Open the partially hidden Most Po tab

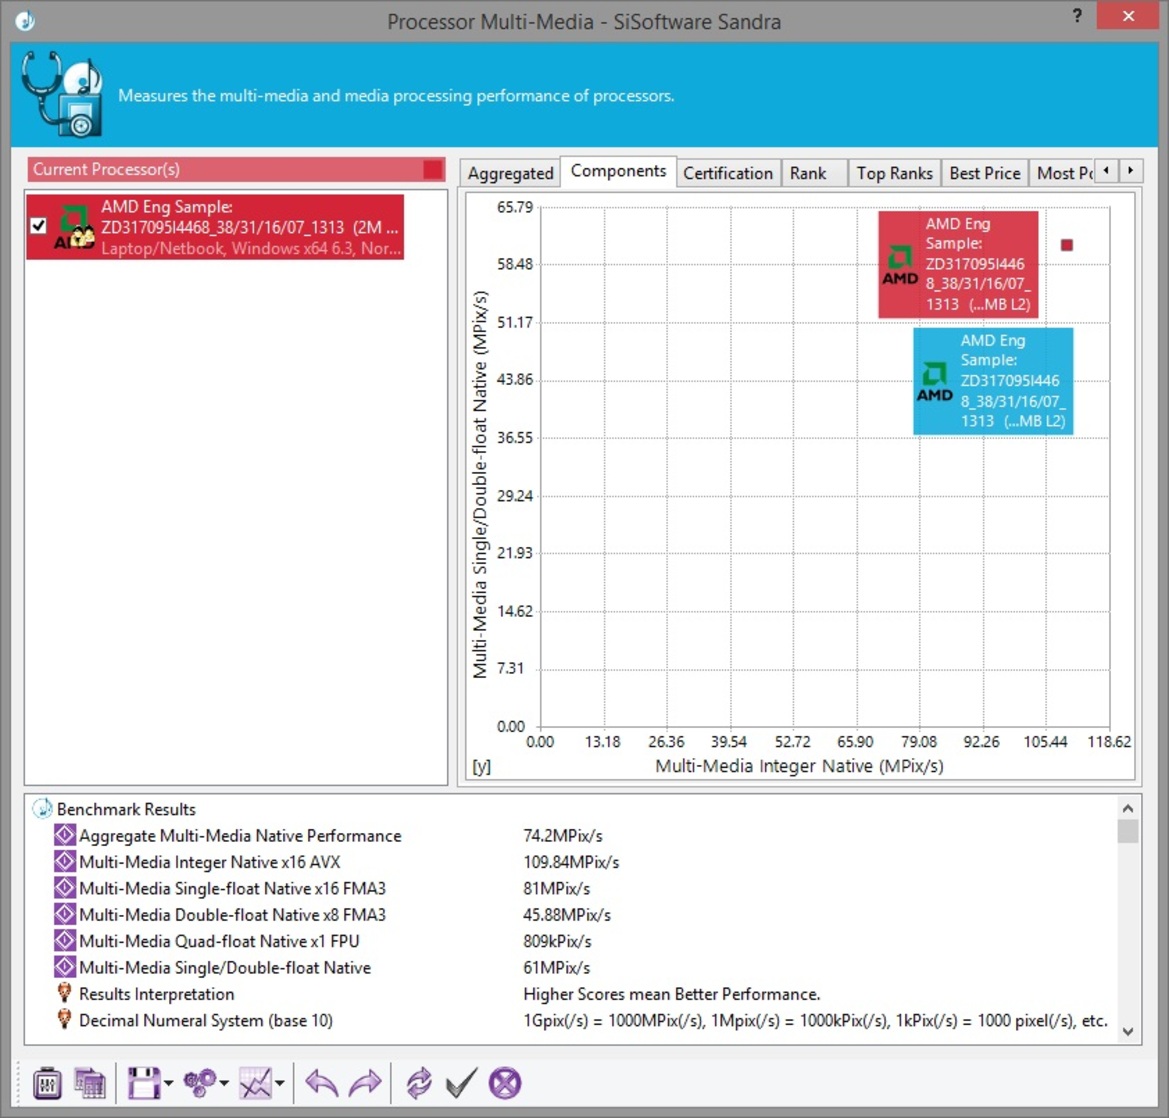(1063, 173)
